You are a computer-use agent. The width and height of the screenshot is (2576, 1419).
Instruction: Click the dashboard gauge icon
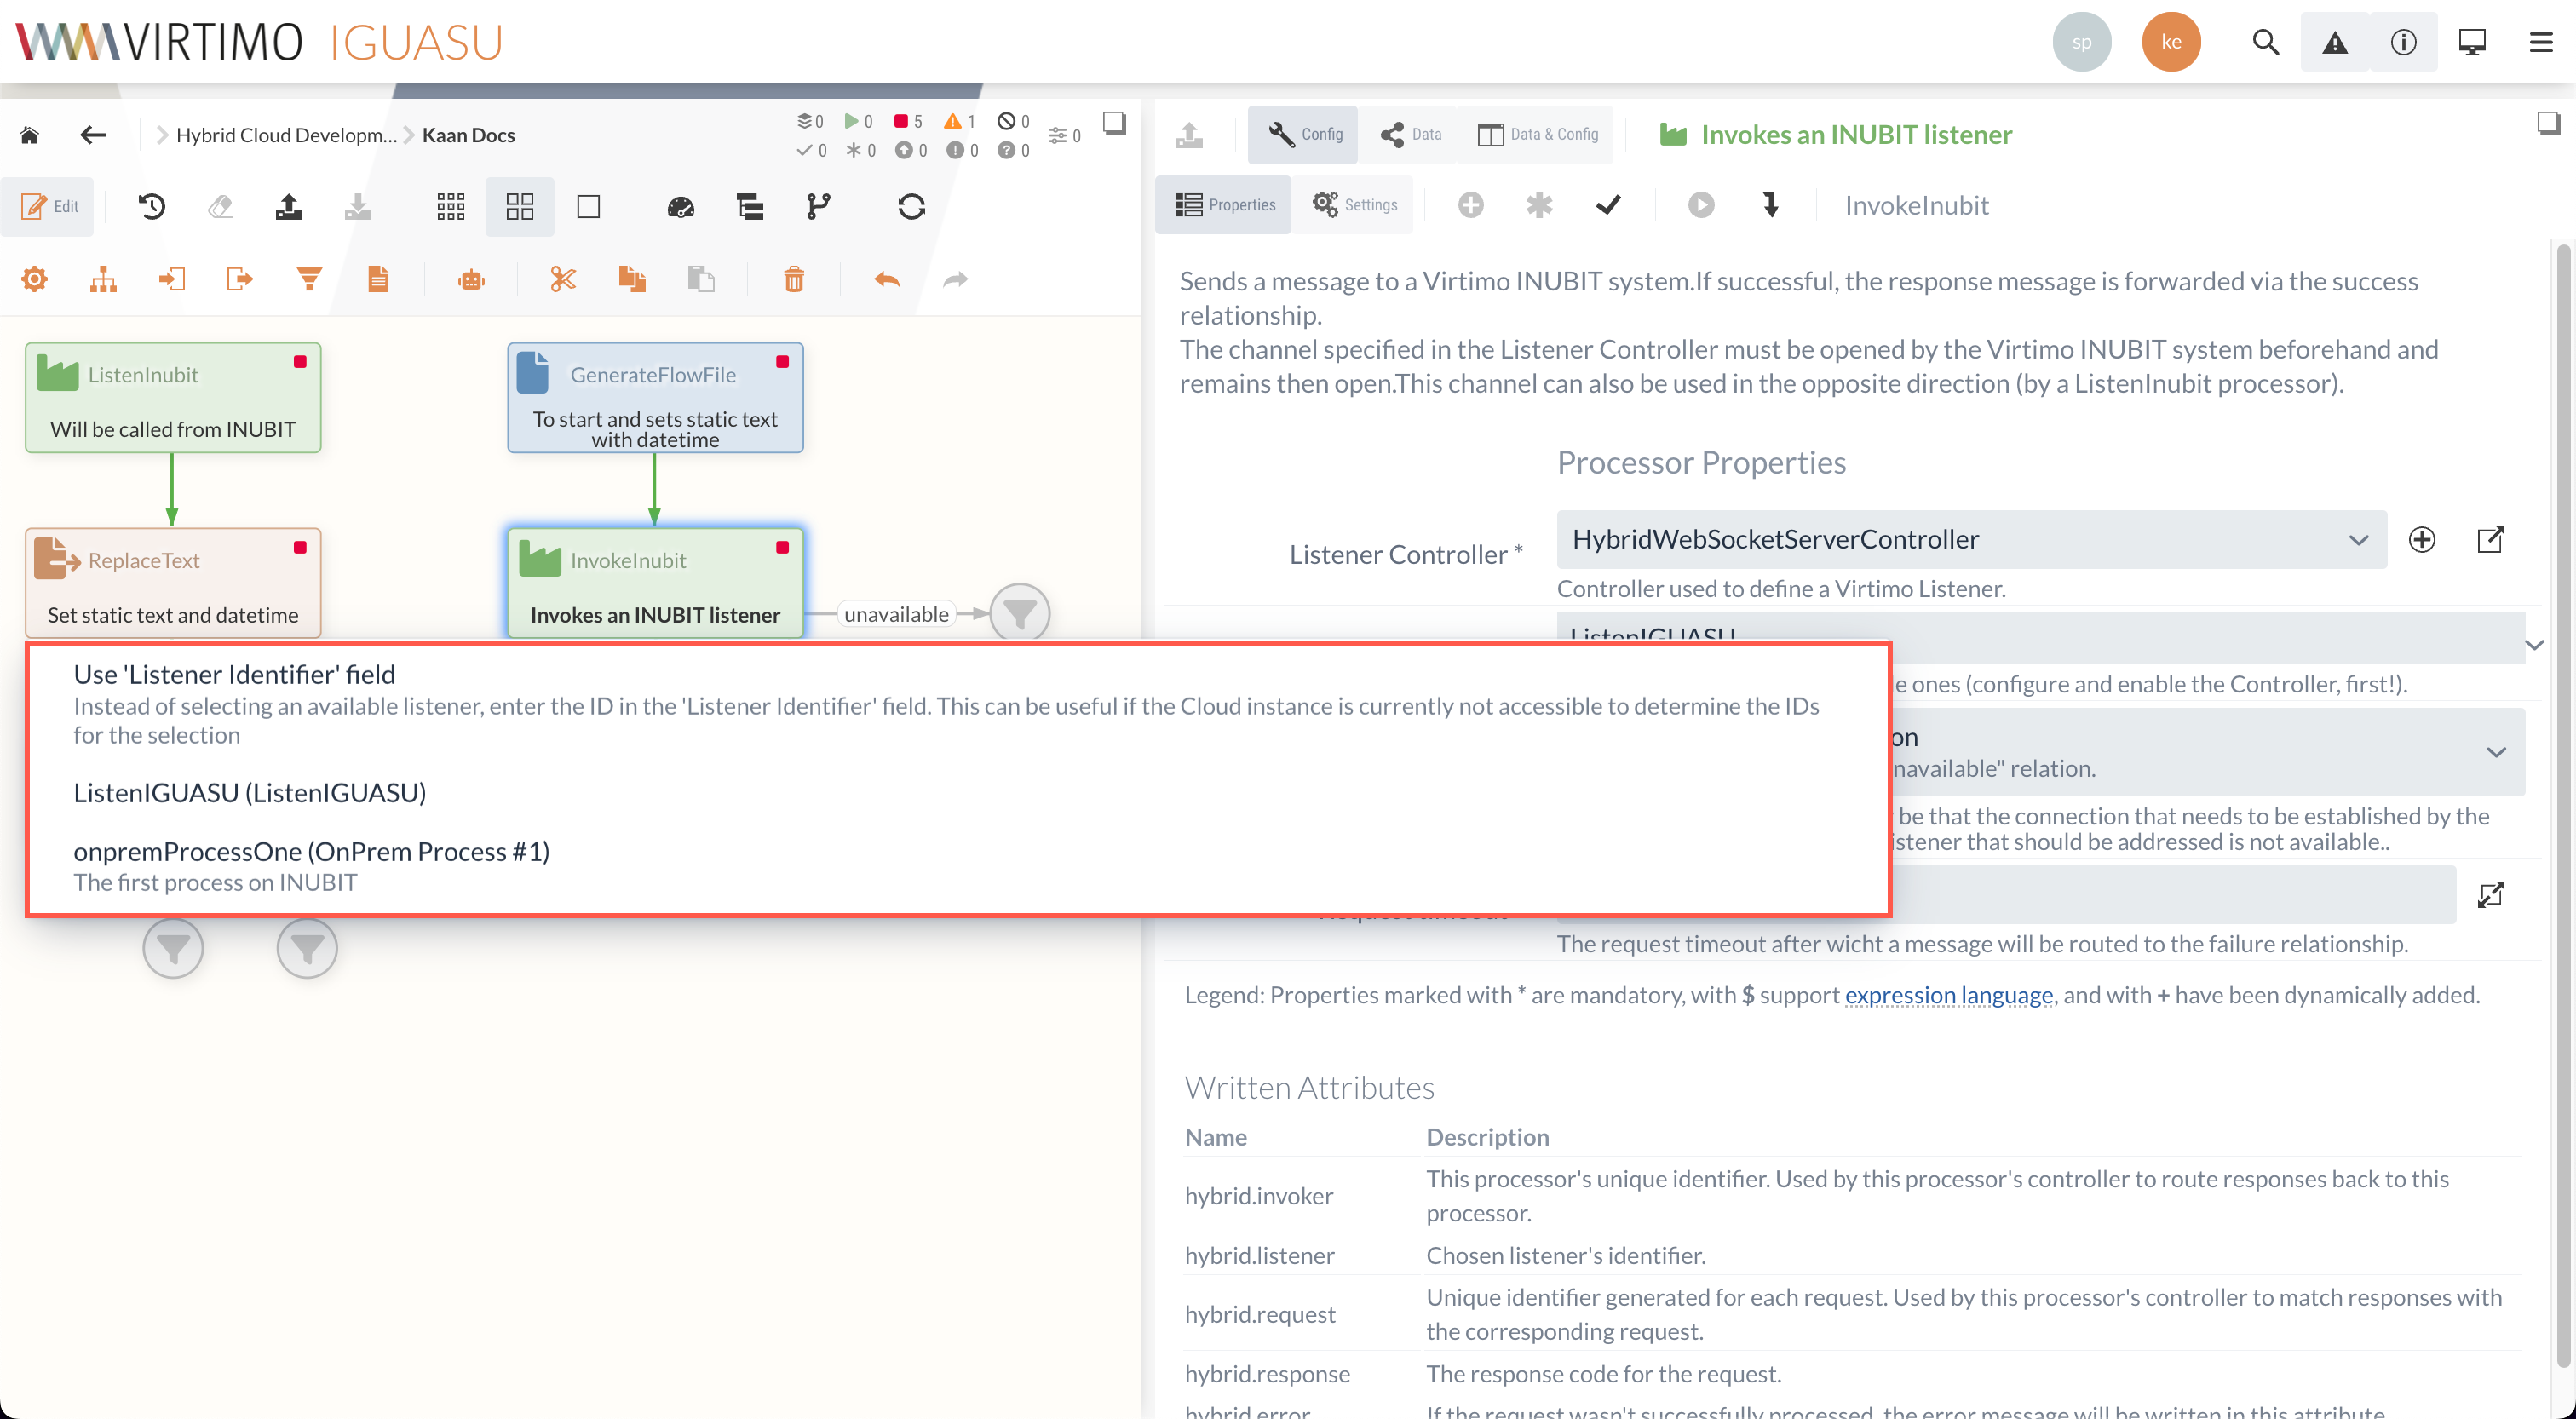[x=680, y=206]
